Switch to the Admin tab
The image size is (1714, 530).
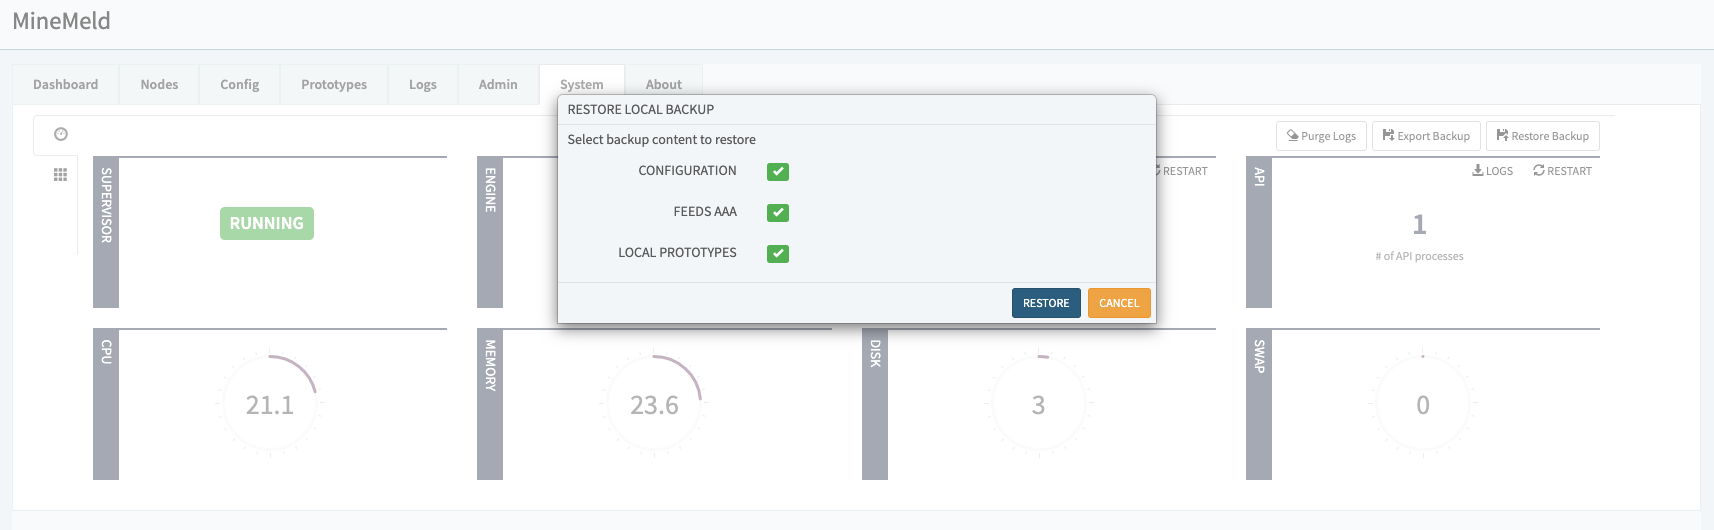point(498,85)
